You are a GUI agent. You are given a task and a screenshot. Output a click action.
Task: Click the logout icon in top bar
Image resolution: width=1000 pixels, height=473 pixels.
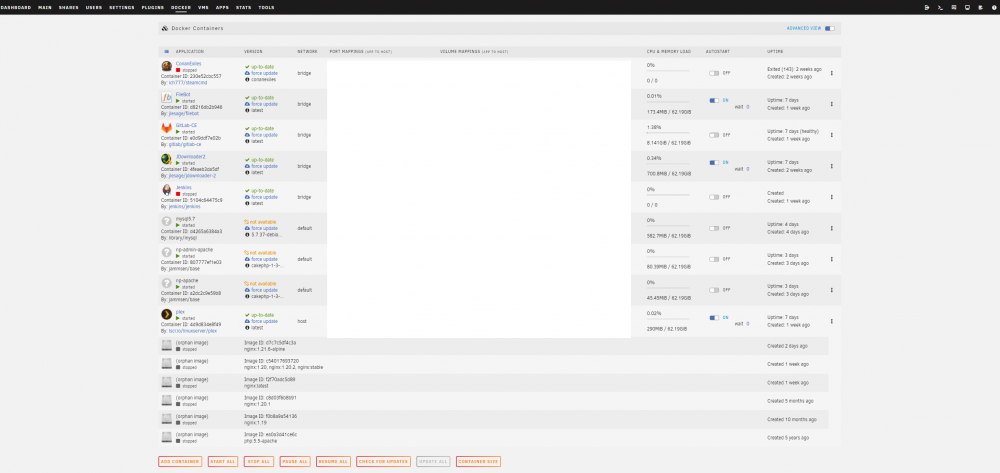[927, 8]
